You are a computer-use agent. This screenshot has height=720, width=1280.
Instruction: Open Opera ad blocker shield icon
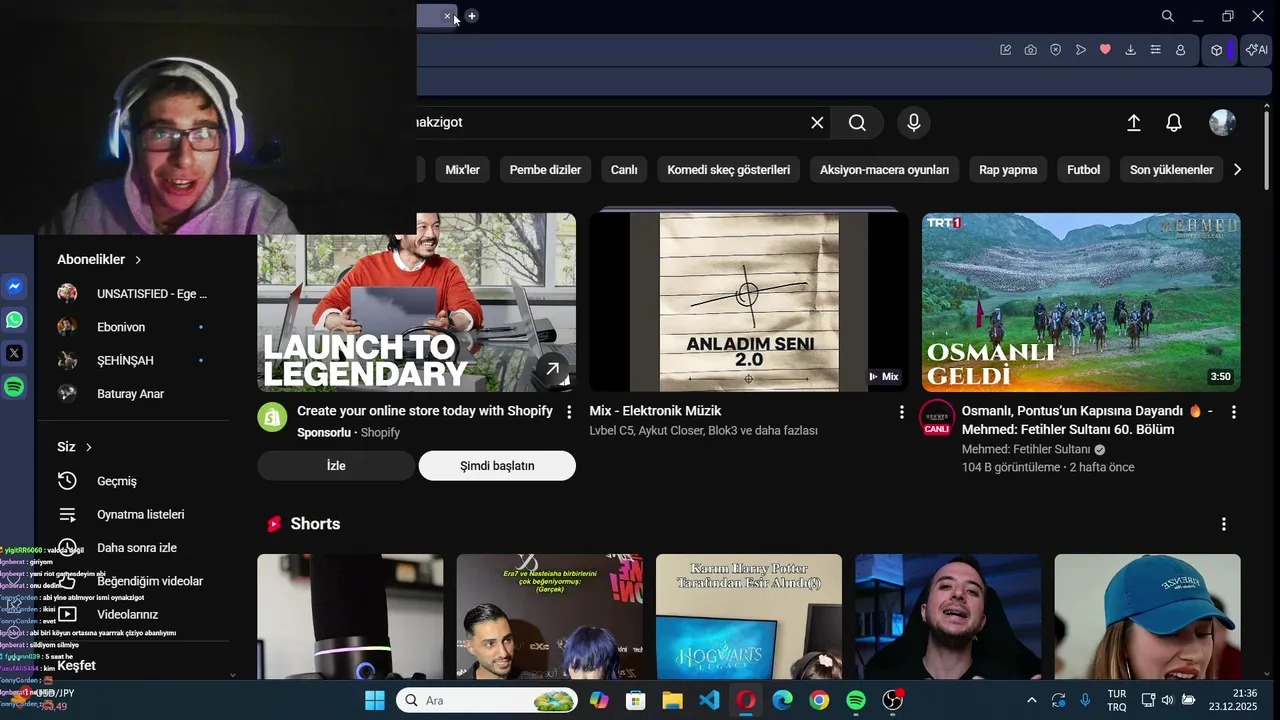point(1055,50)
